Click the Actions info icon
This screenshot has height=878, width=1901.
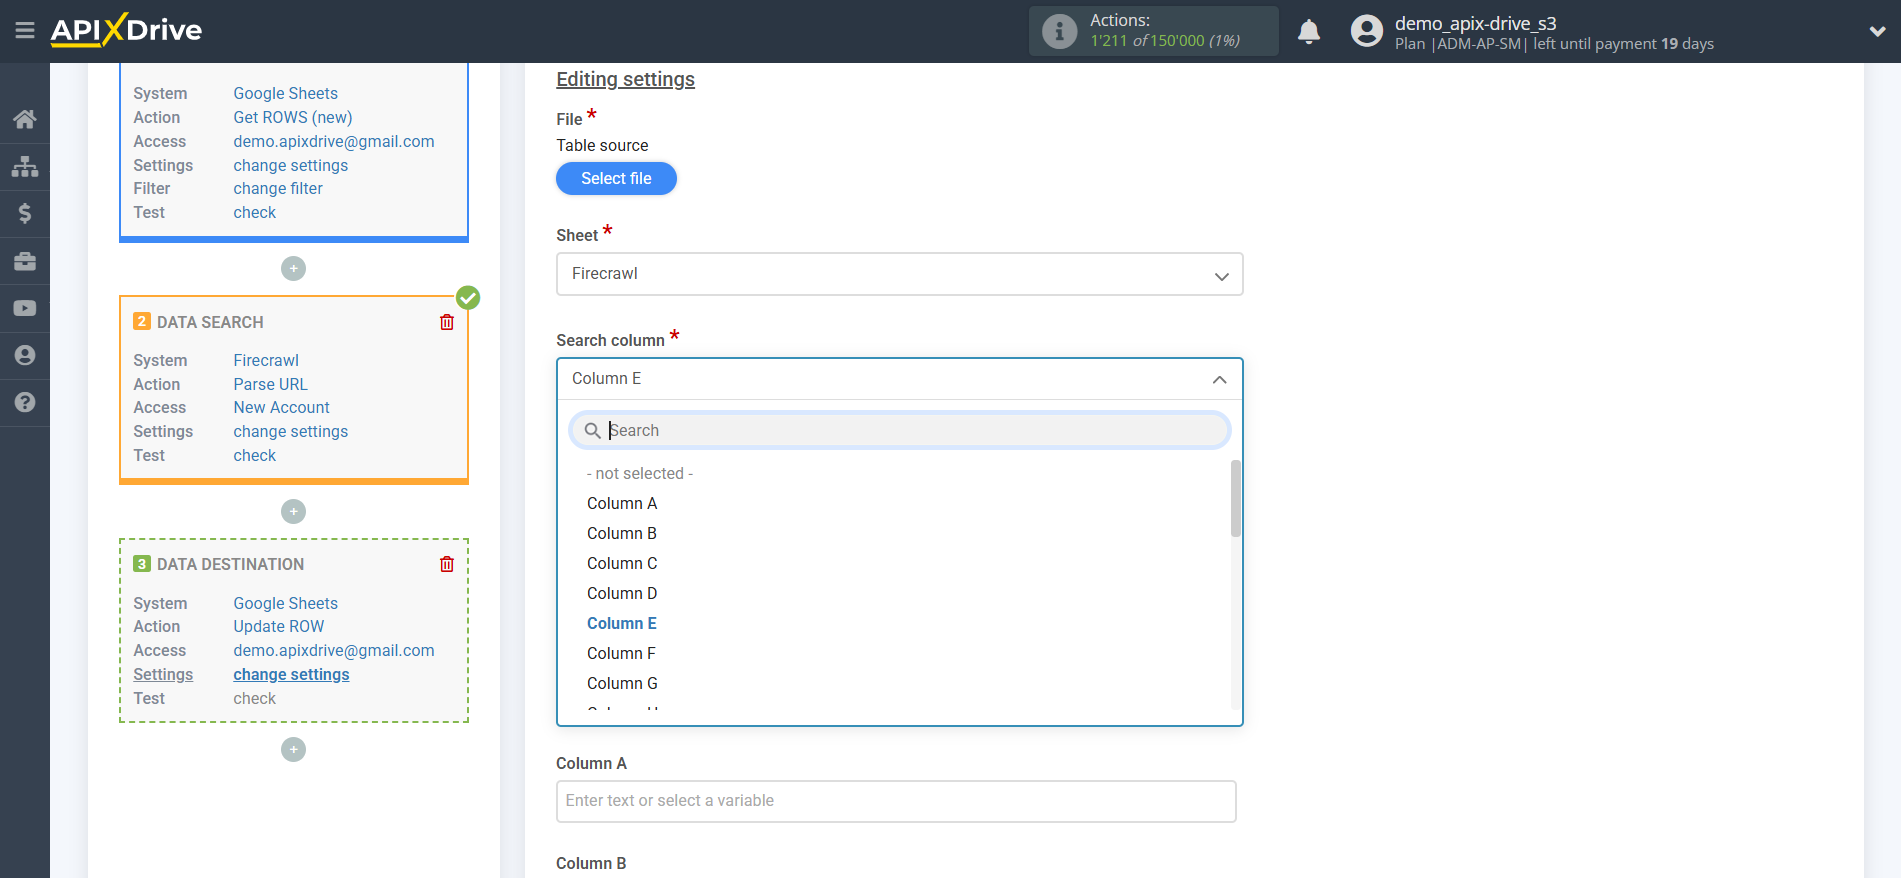[1059, 31]
